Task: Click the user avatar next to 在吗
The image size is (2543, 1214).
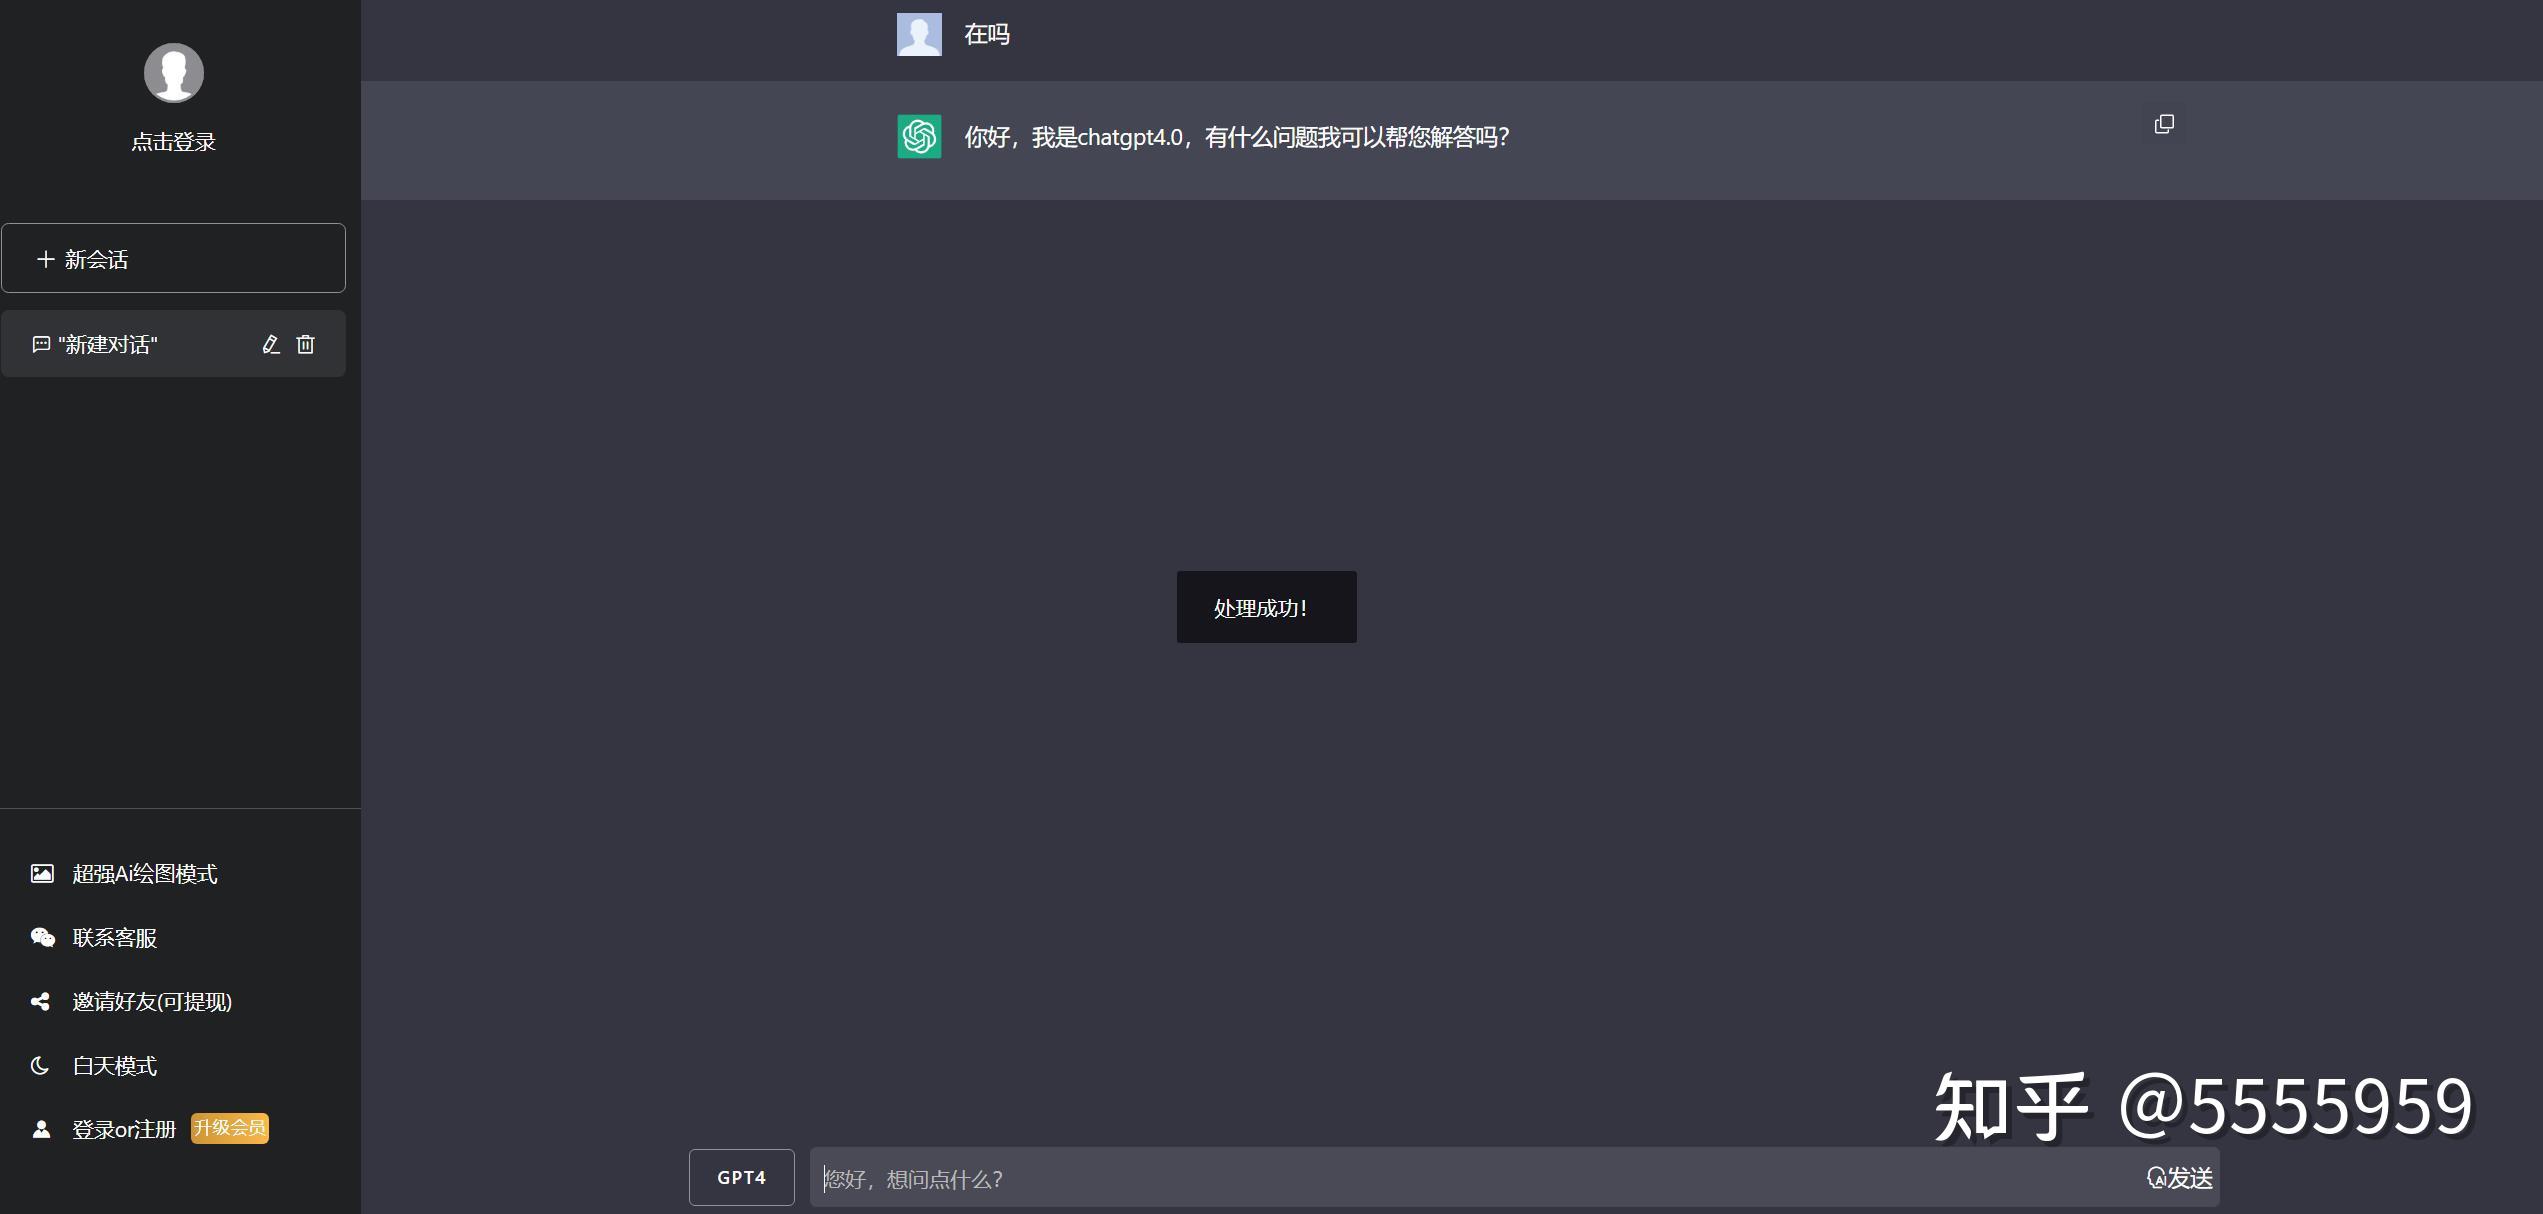Action: pos(919,34)
